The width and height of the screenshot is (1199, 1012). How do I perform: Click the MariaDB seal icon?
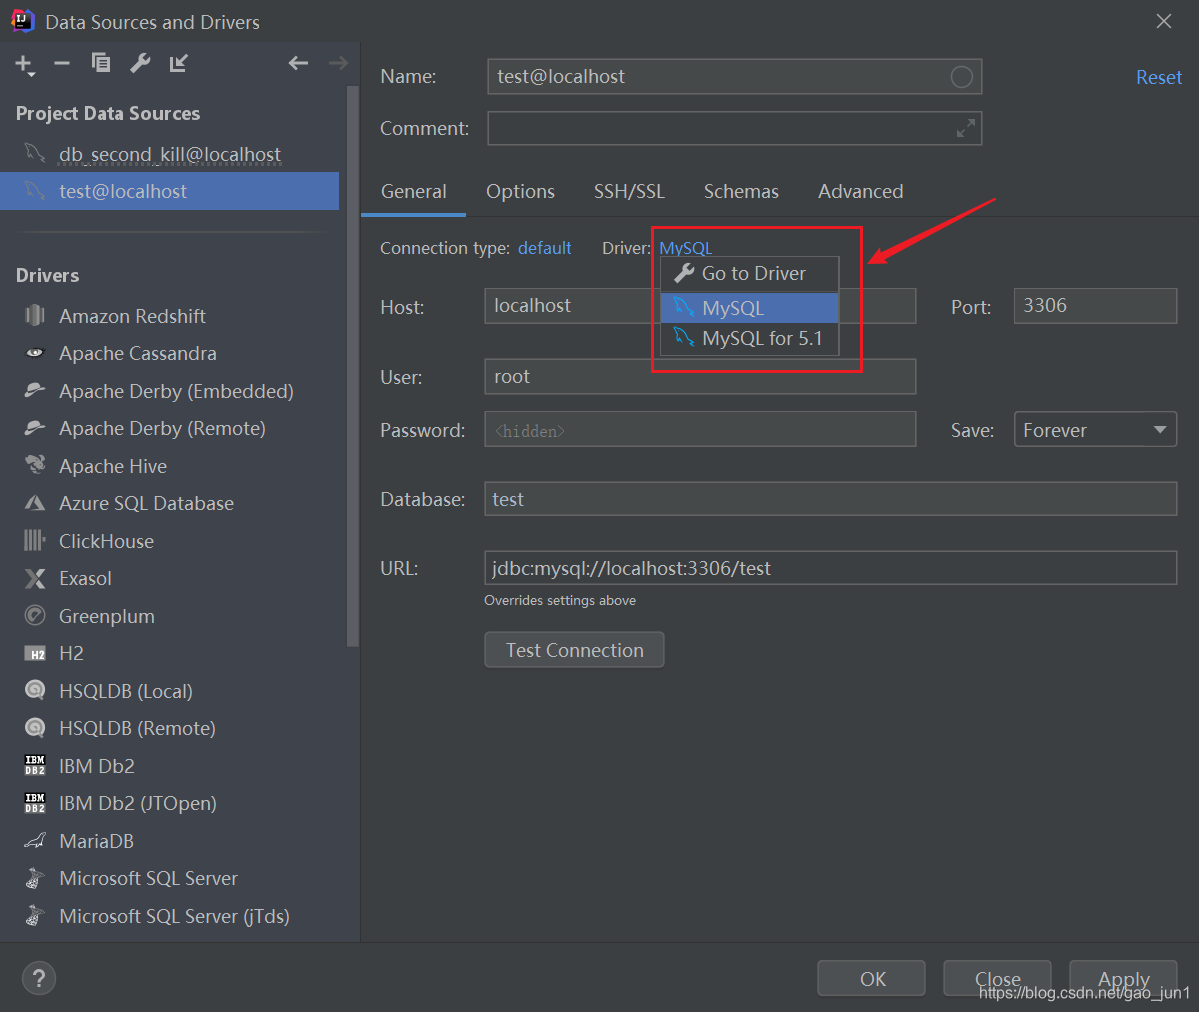tap(34, 841)
